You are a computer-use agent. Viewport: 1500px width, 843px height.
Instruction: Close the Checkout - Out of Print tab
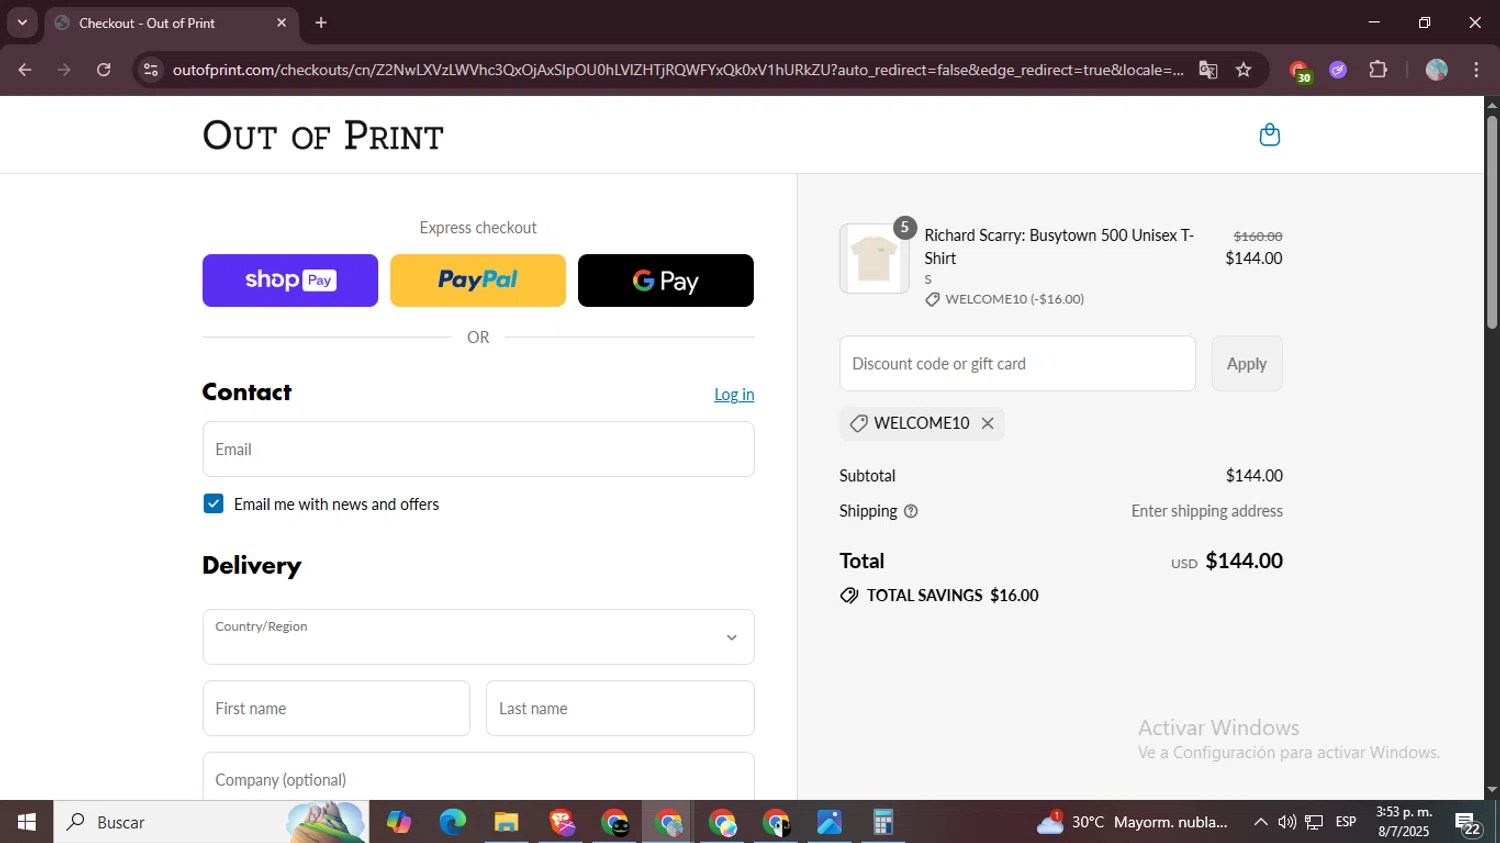pos(281,23)
